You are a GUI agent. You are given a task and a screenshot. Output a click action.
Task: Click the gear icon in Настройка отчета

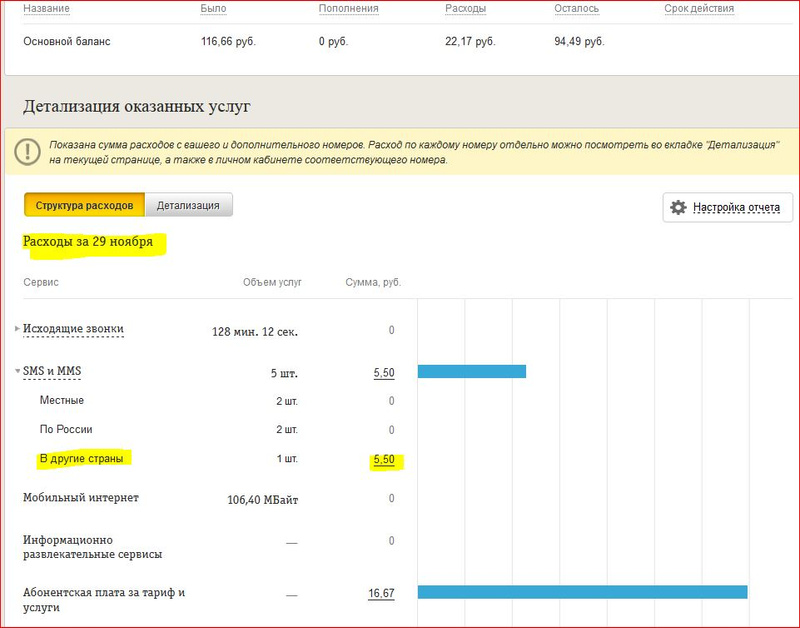click(679, 208)
